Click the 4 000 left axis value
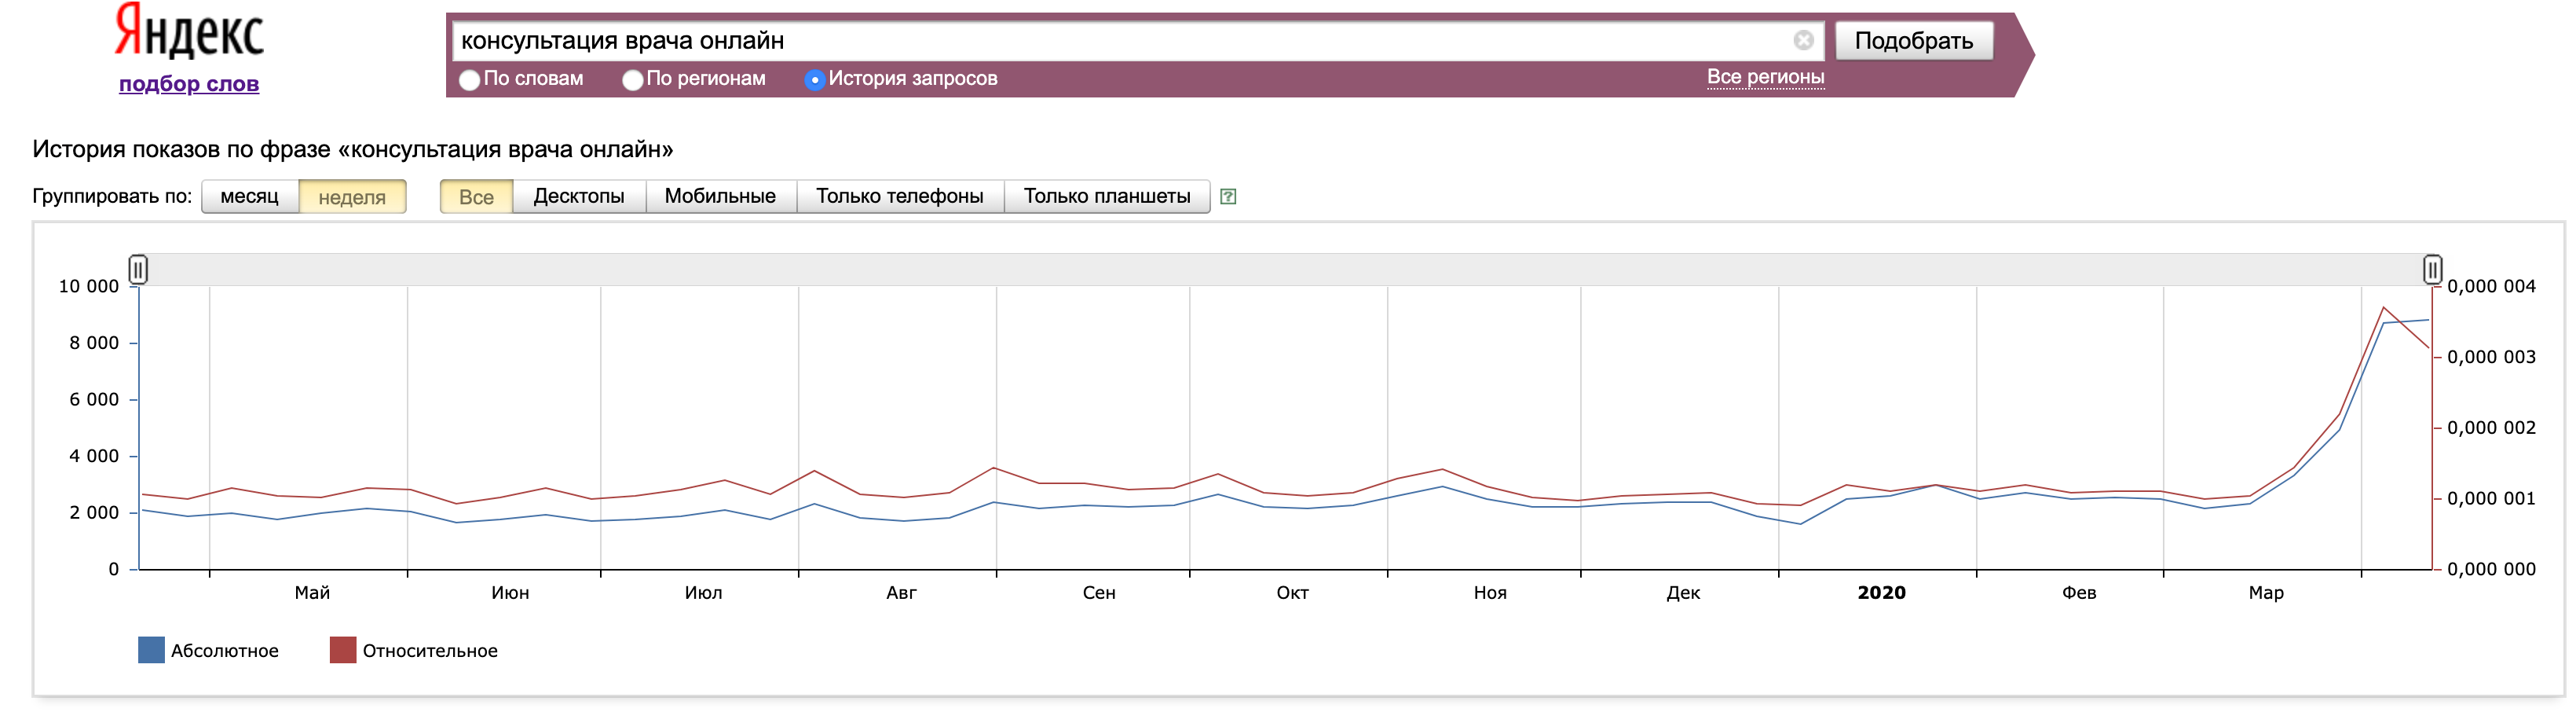The image size is (2576, 712). [94, 456]
